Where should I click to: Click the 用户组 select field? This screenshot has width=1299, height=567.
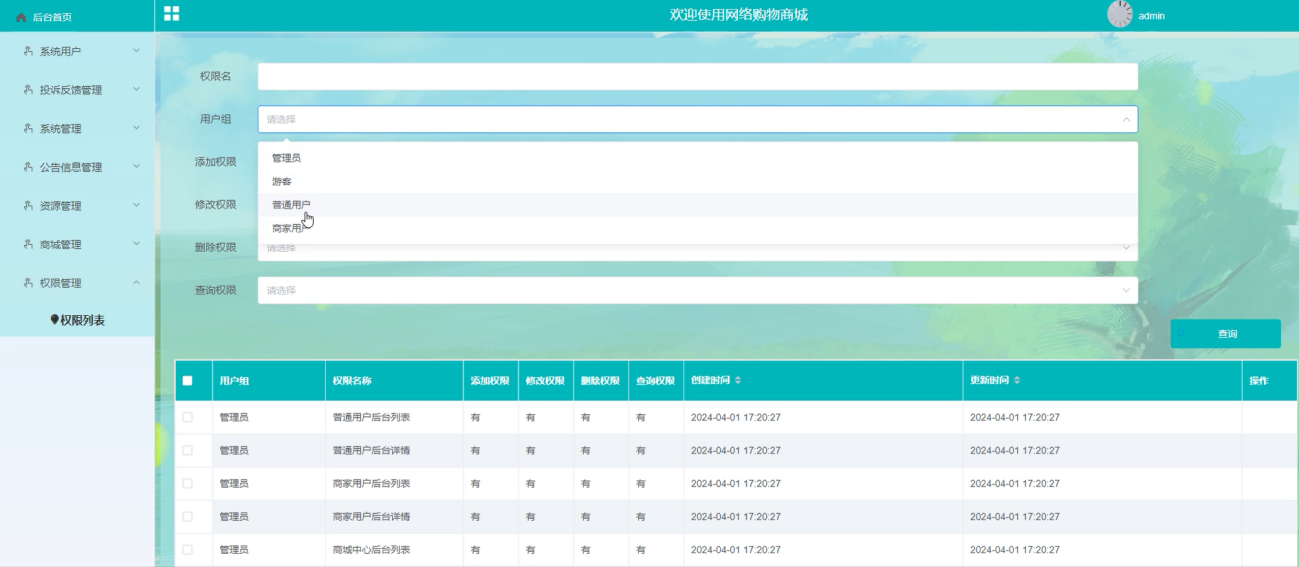[697, 119]
